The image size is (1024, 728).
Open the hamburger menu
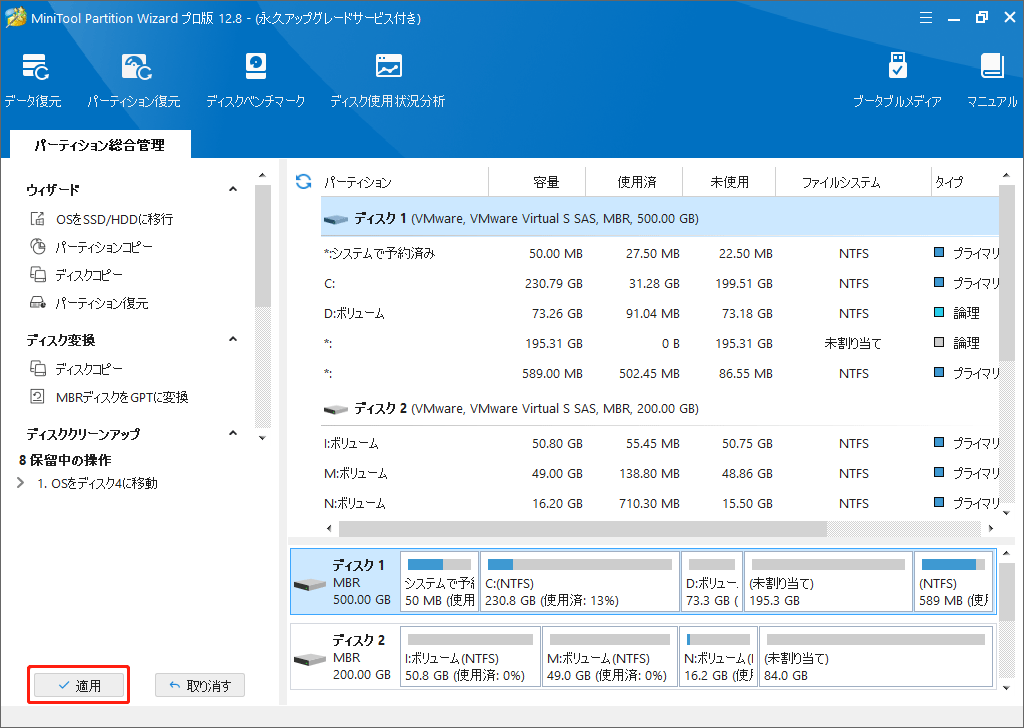click(925, 17)
